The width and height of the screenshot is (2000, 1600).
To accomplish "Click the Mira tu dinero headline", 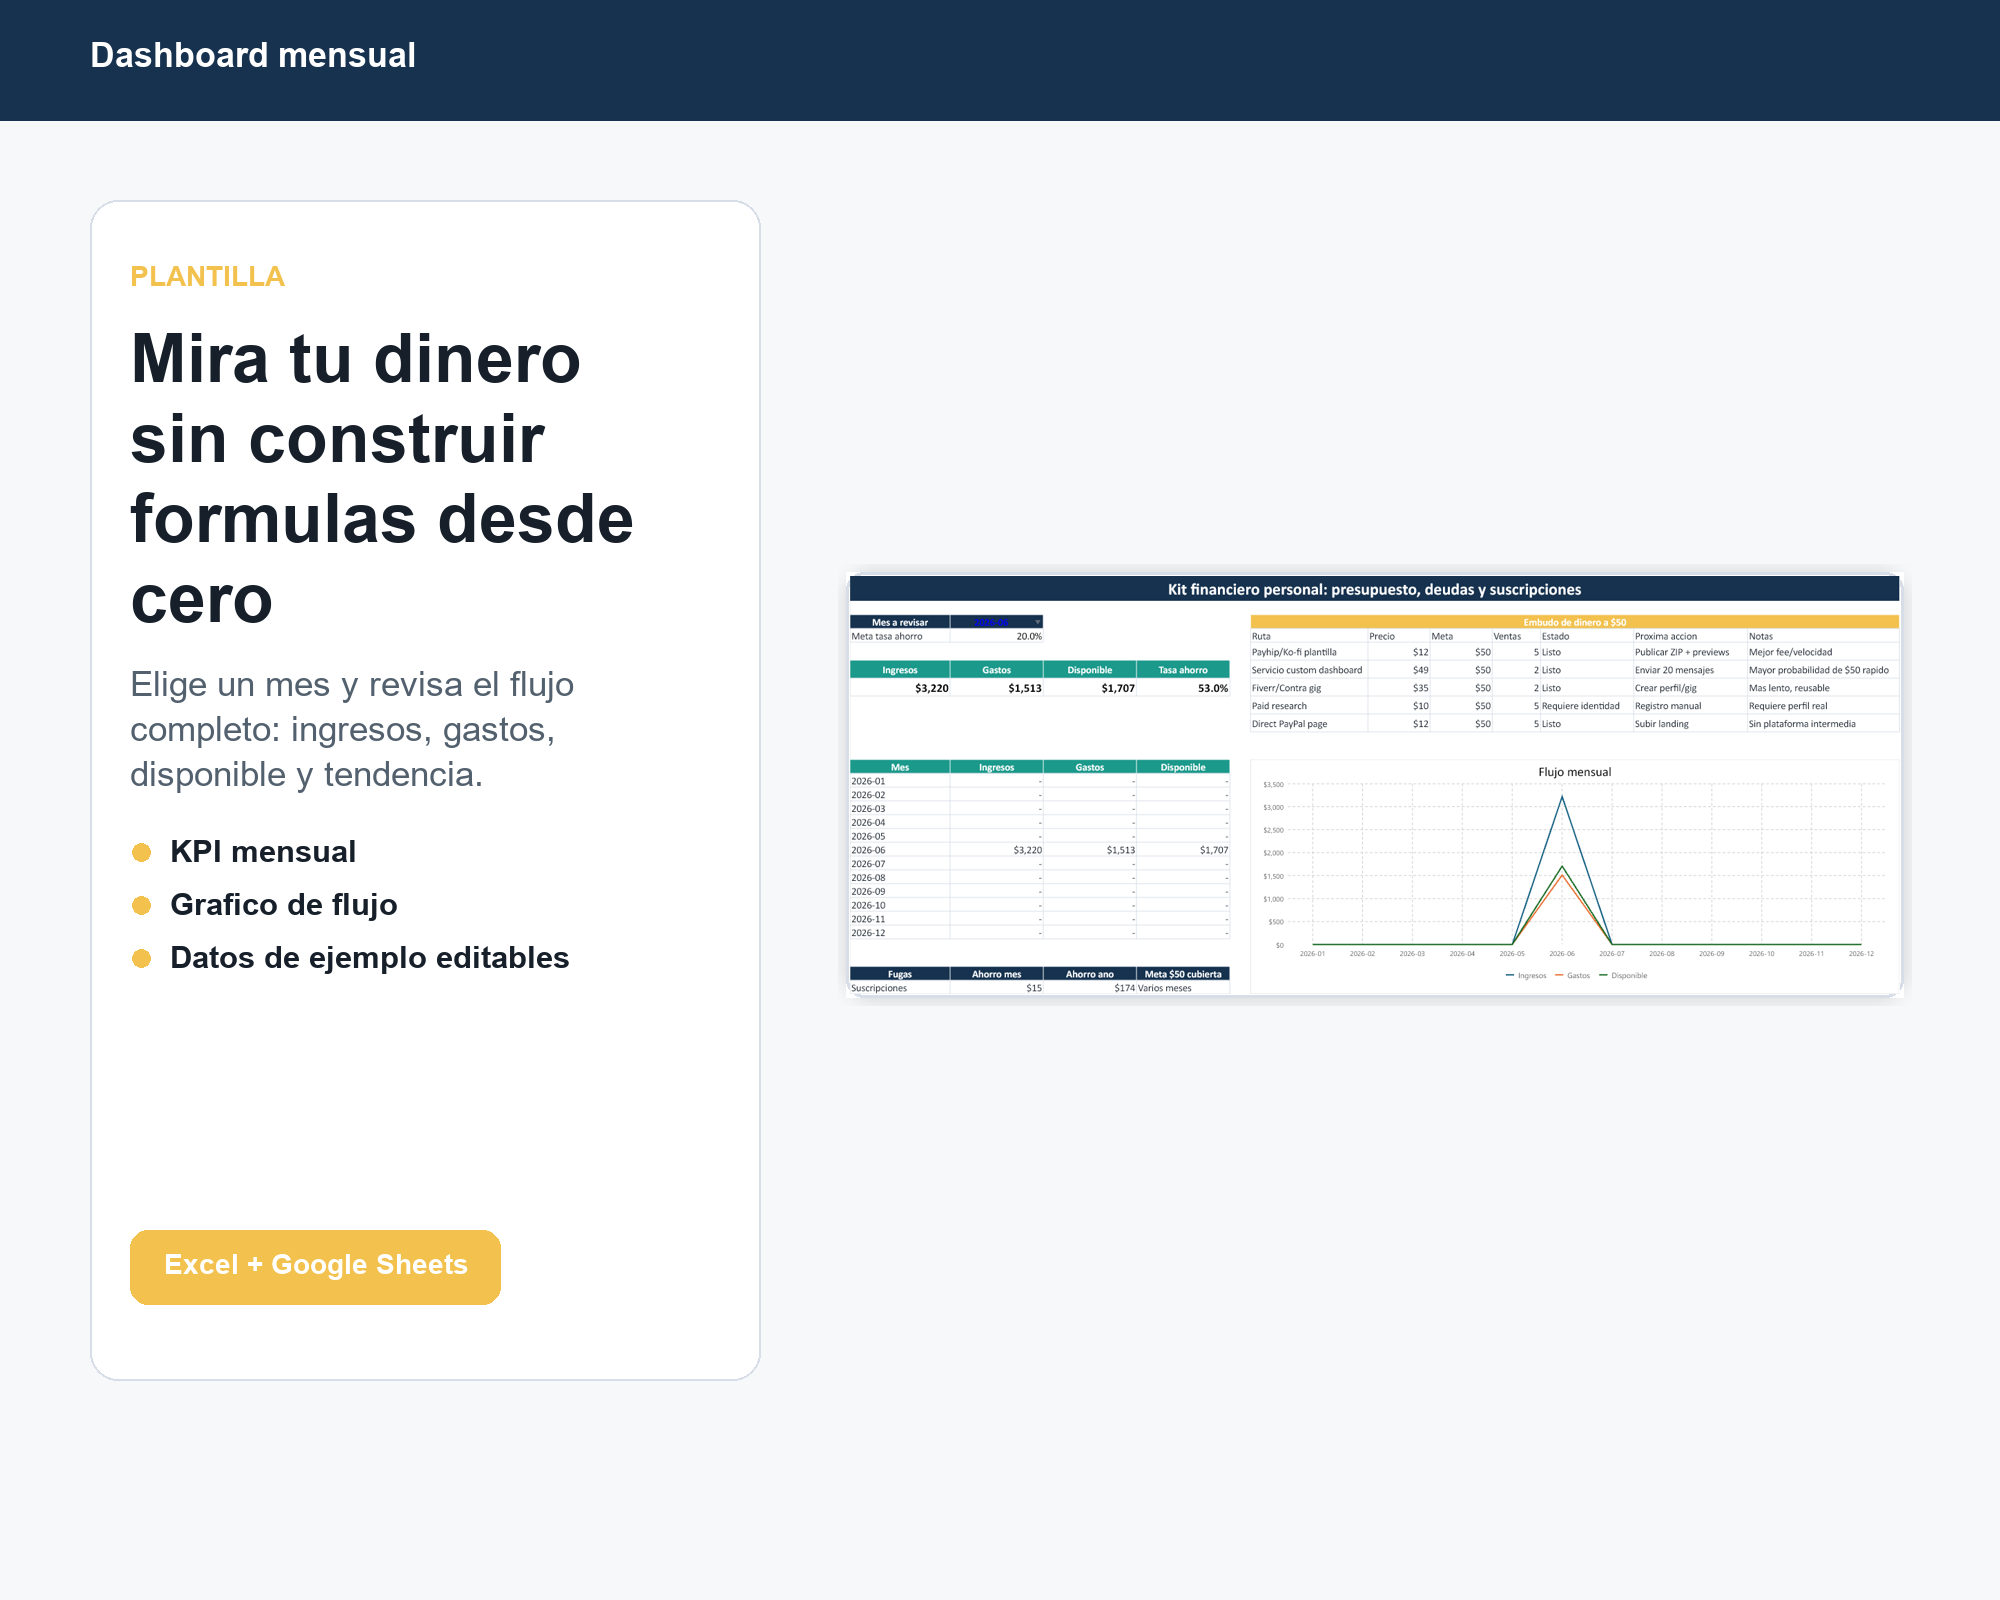I will pyautogui.click(x=382, y=479).
